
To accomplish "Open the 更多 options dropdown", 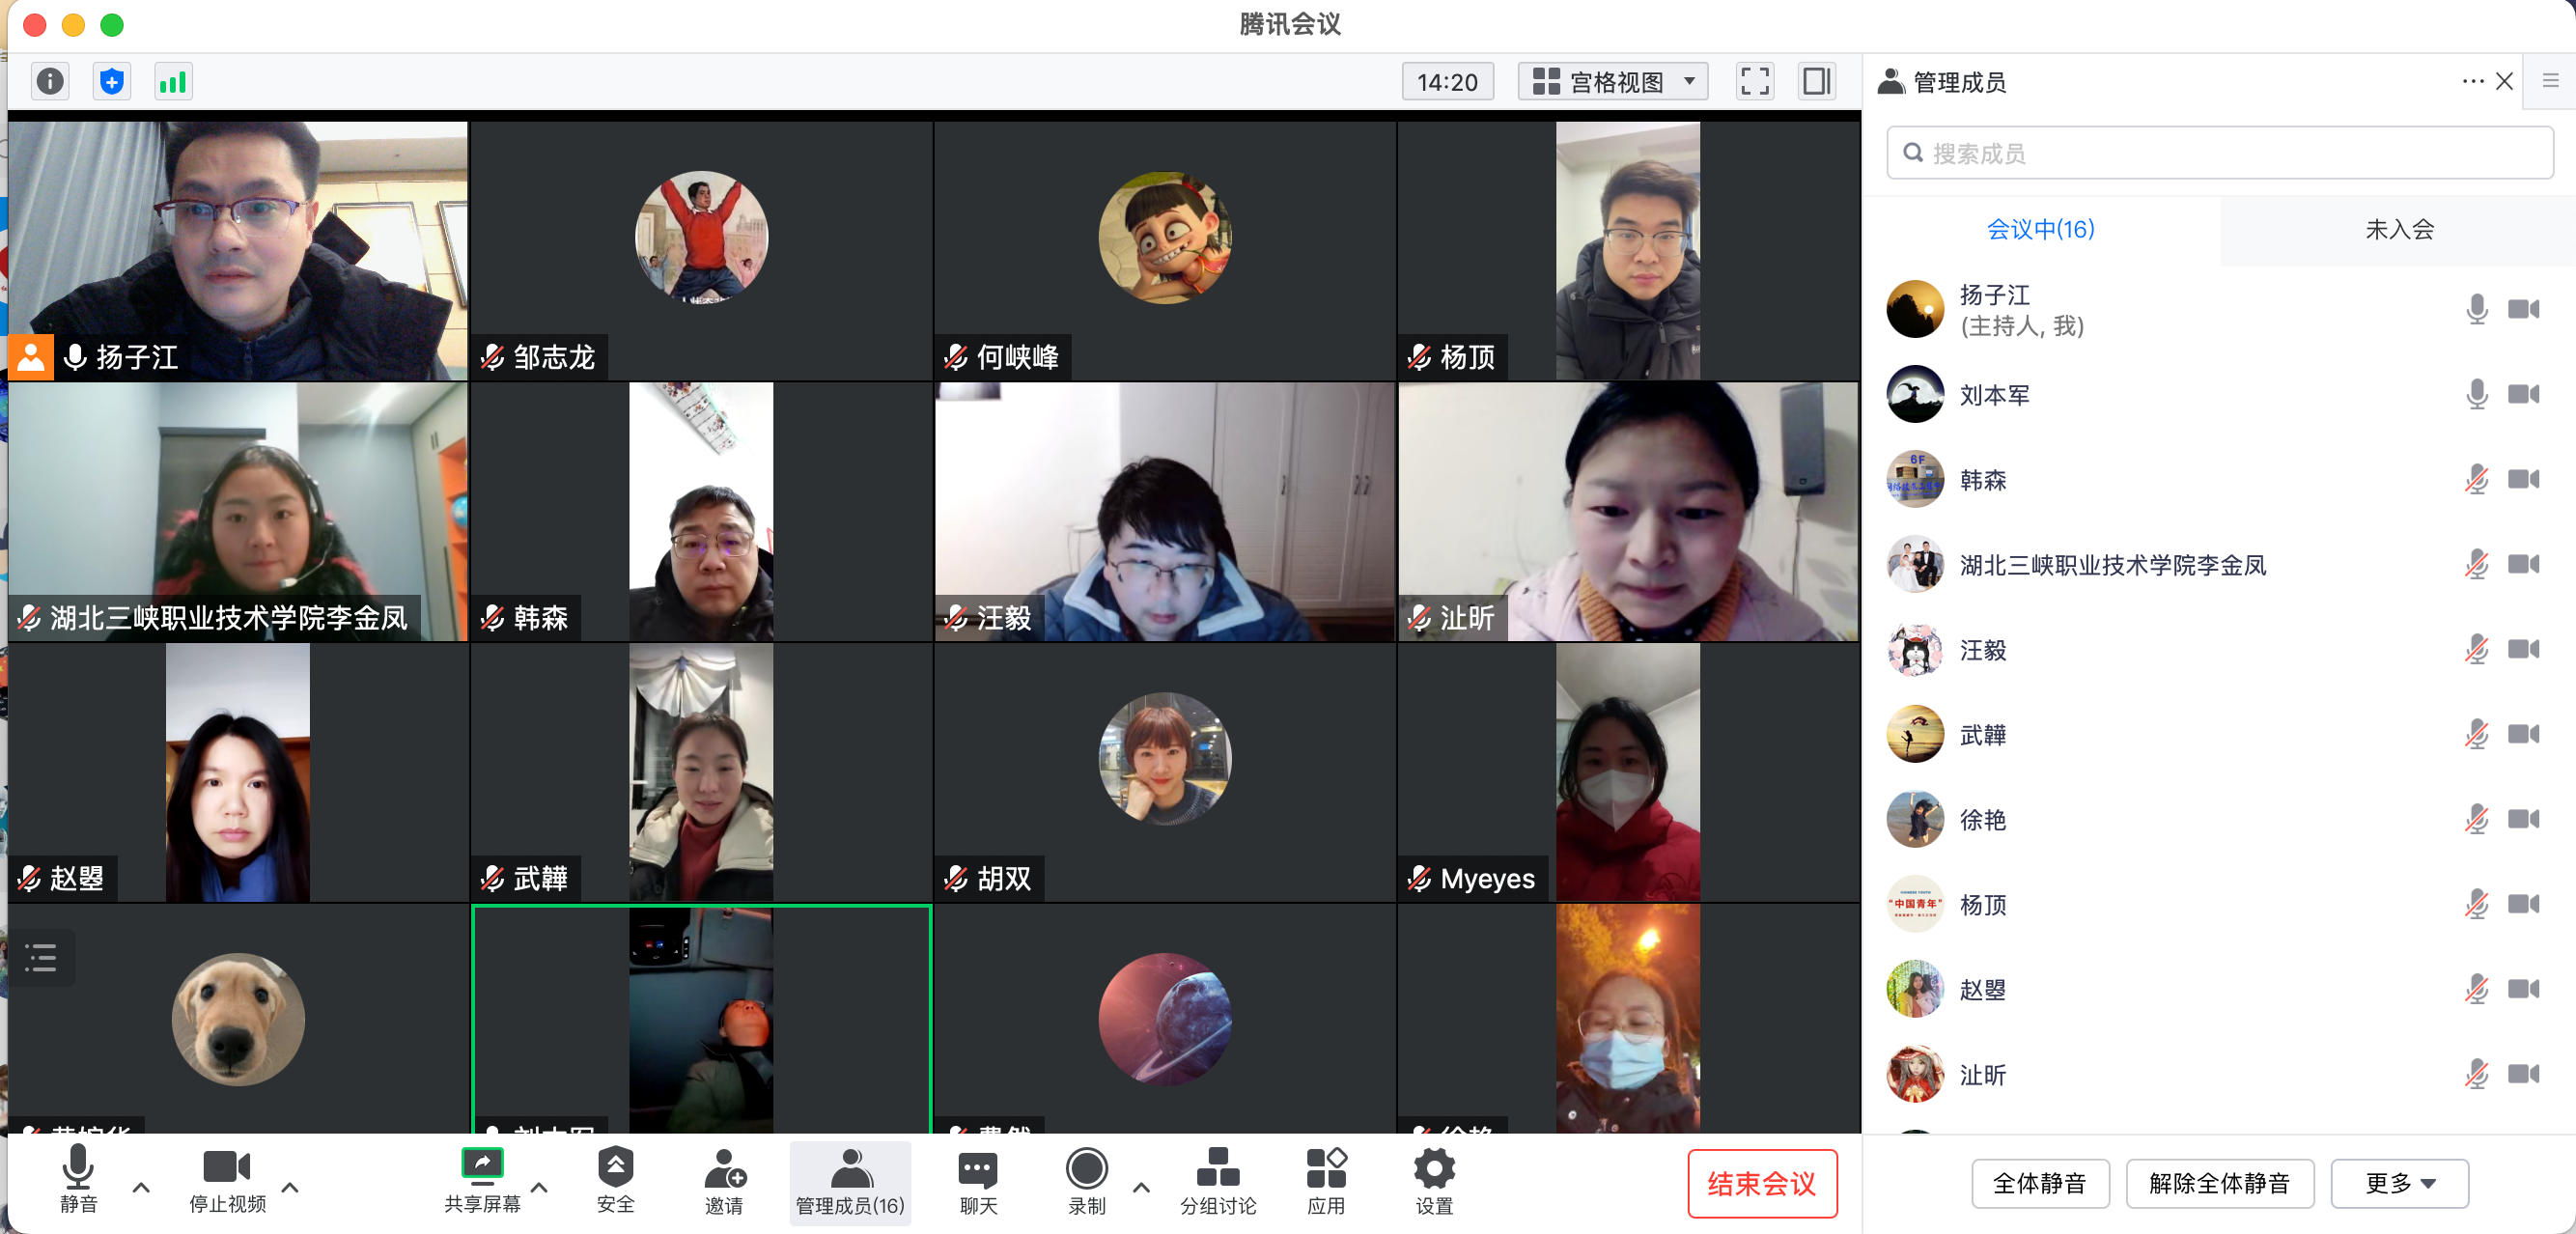I will (2399, 1183).
